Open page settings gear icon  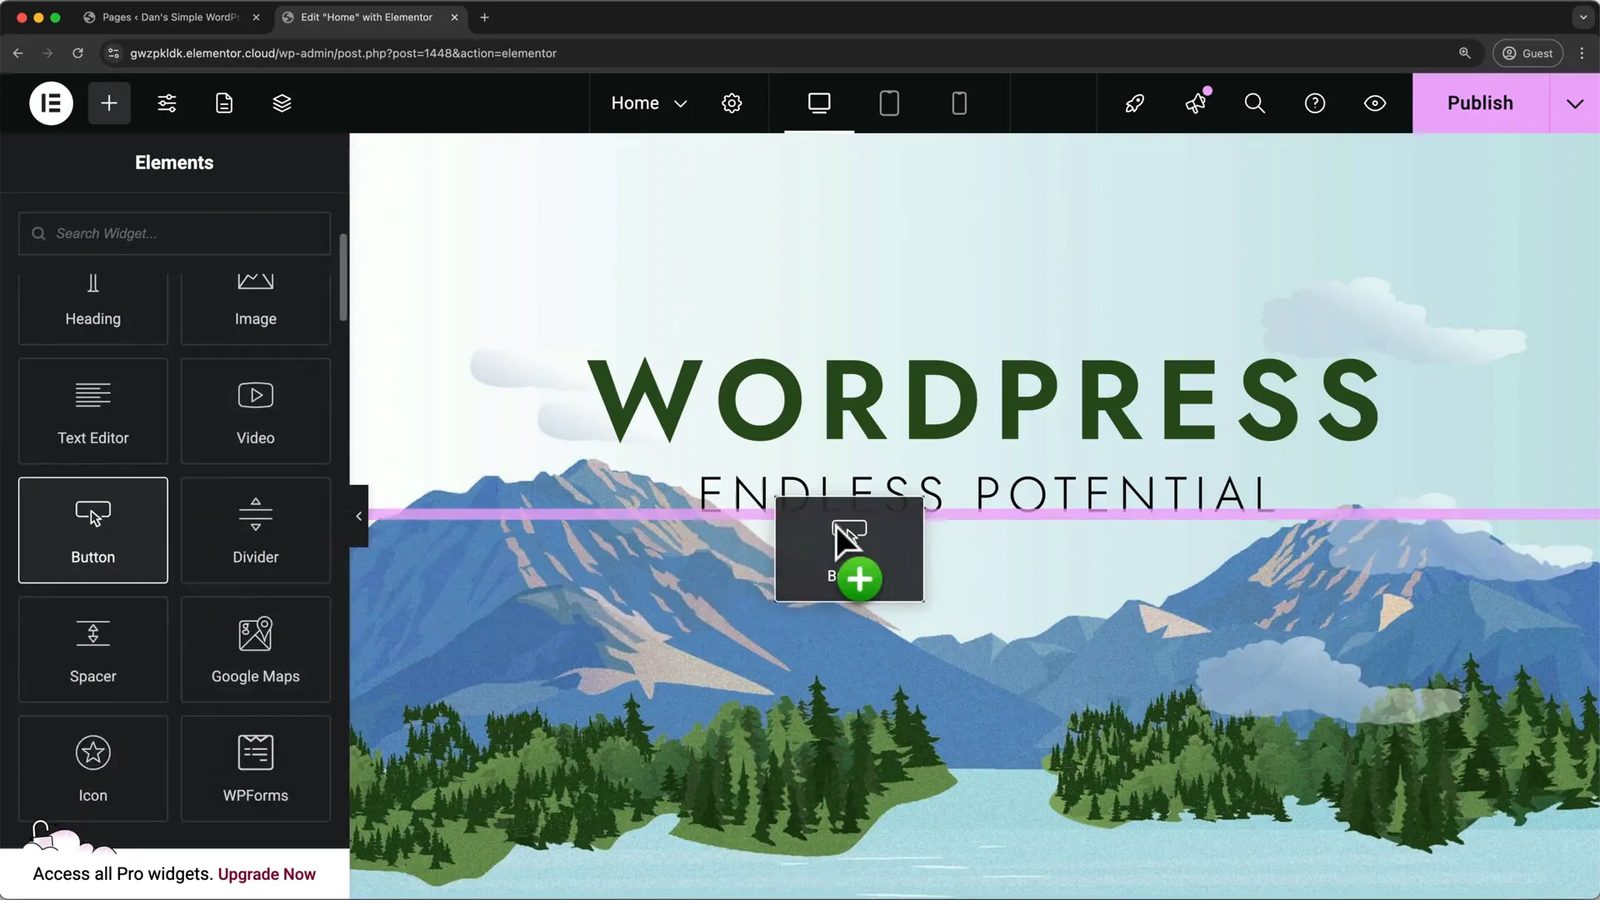point(732,103)
